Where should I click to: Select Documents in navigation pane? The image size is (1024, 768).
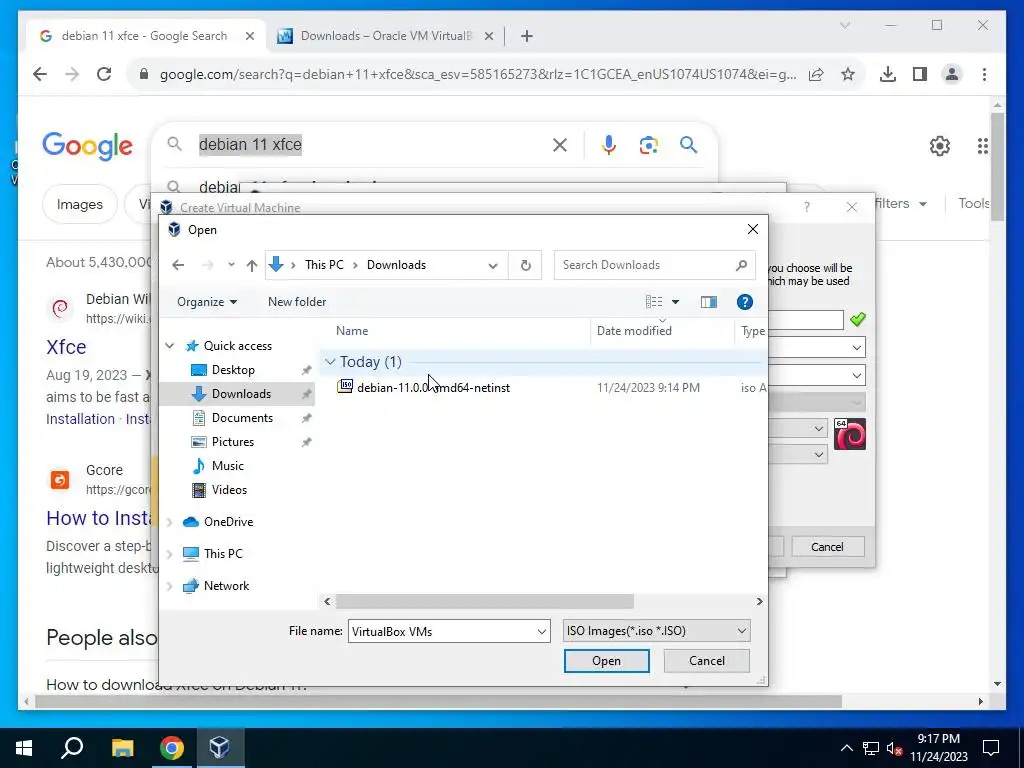(242, 418)
